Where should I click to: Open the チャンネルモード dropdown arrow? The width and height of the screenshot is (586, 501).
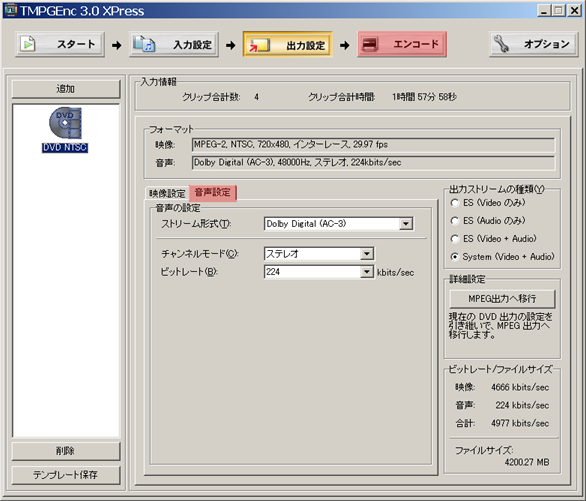pos(367,254)
